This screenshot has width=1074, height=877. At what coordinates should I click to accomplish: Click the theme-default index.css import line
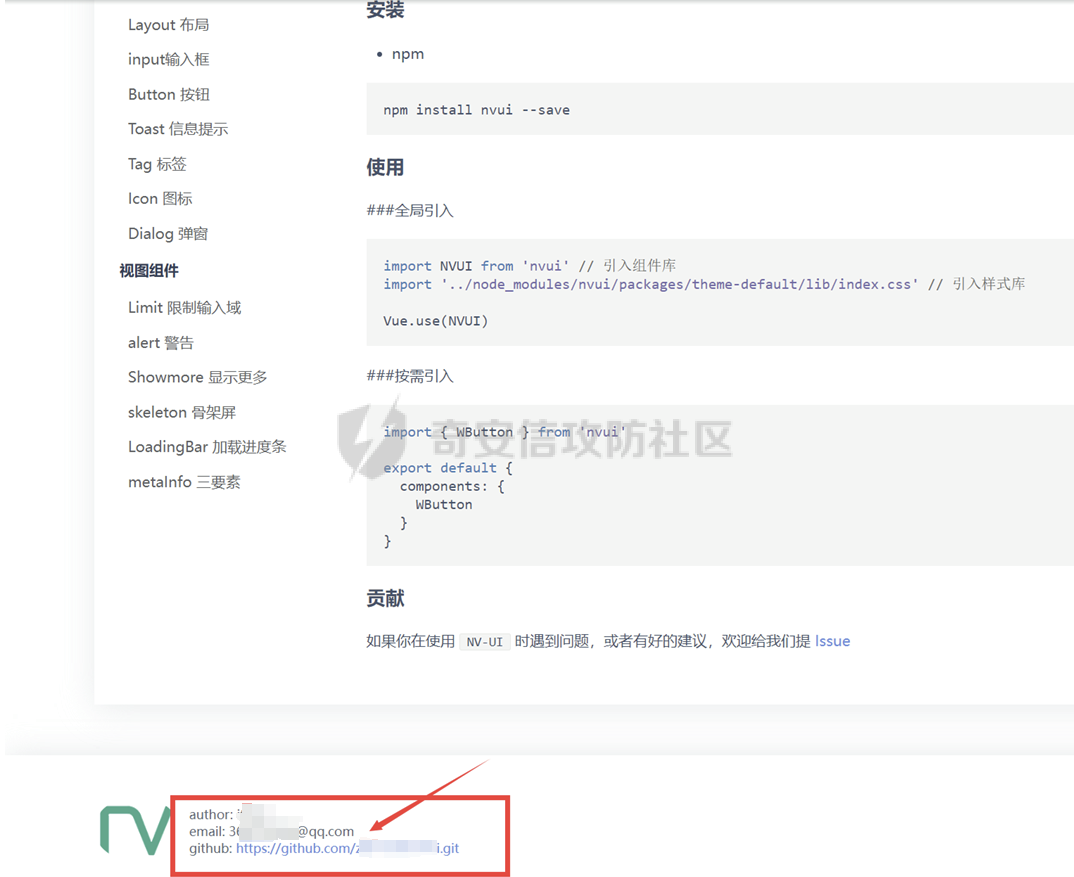click(704, 284)
